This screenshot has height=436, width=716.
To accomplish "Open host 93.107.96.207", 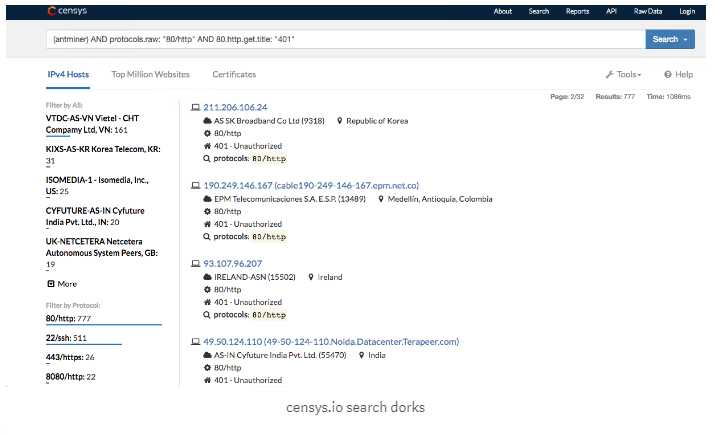I will click(x=232, y=263).
